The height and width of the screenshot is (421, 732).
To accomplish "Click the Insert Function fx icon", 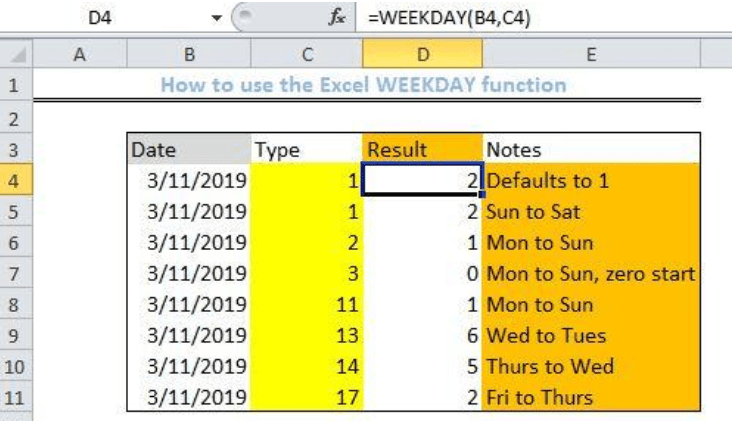I will click(x=339, y=17).
